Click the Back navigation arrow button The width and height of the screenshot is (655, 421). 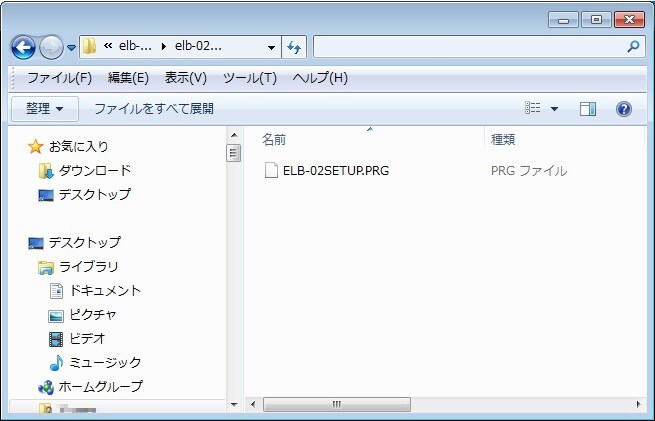tap(23, 46)
